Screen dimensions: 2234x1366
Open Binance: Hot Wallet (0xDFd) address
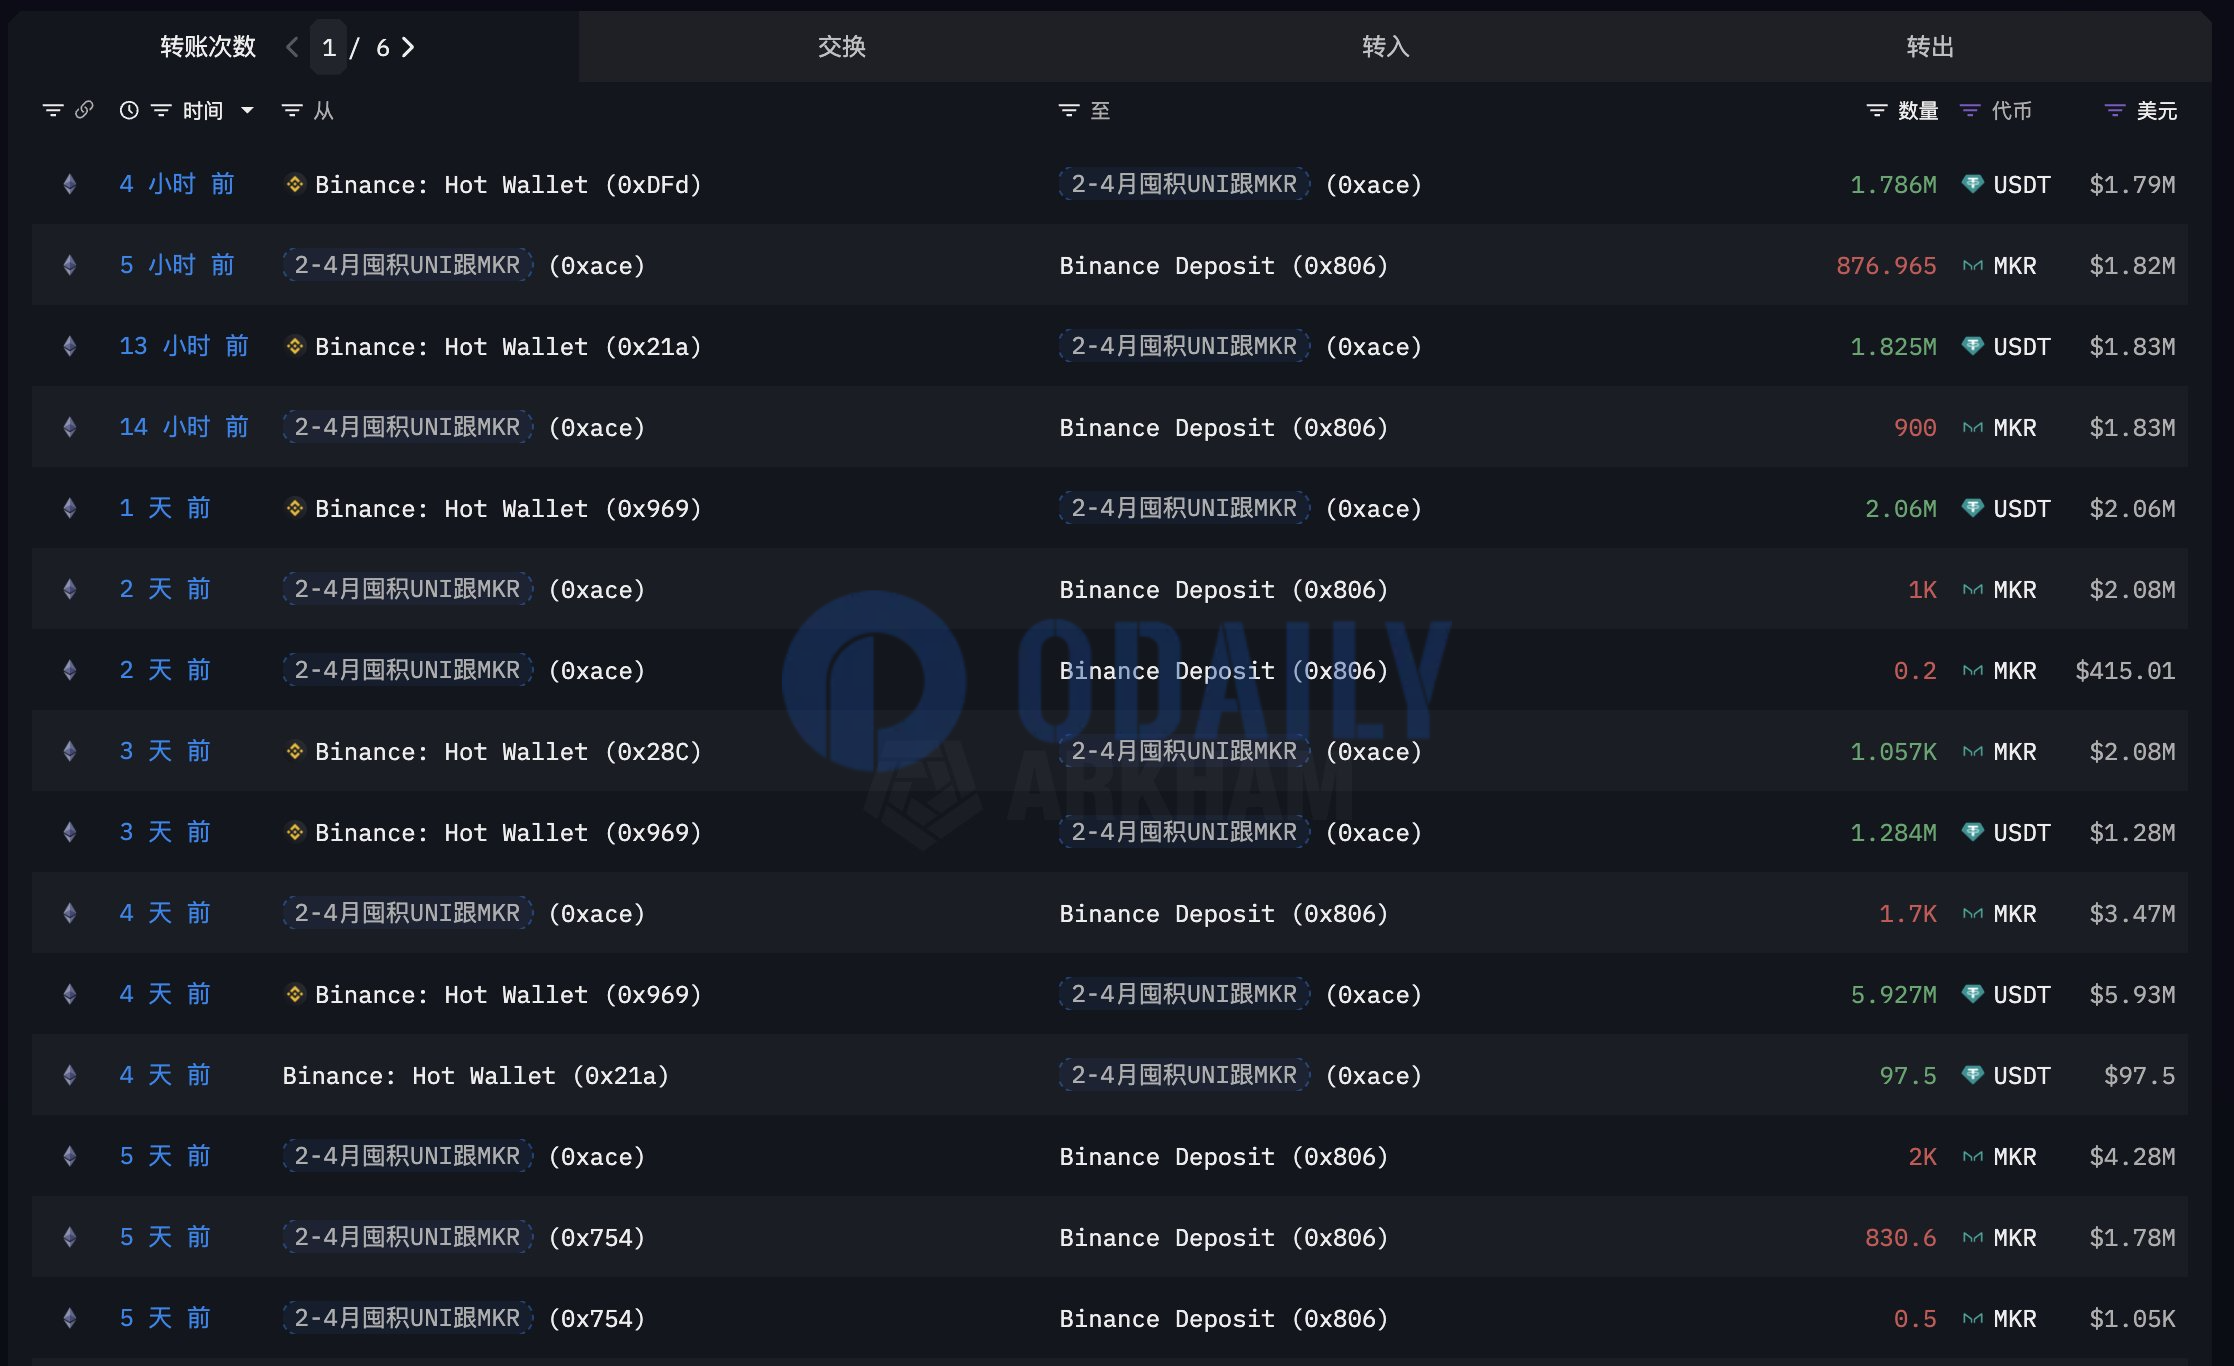508,185
